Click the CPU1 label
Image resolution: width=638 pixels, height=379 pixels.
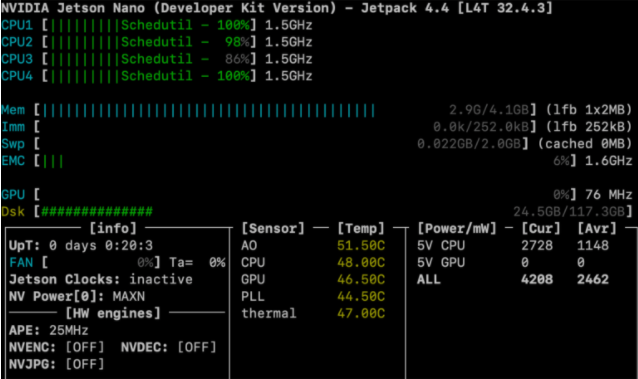pos(17,25)
